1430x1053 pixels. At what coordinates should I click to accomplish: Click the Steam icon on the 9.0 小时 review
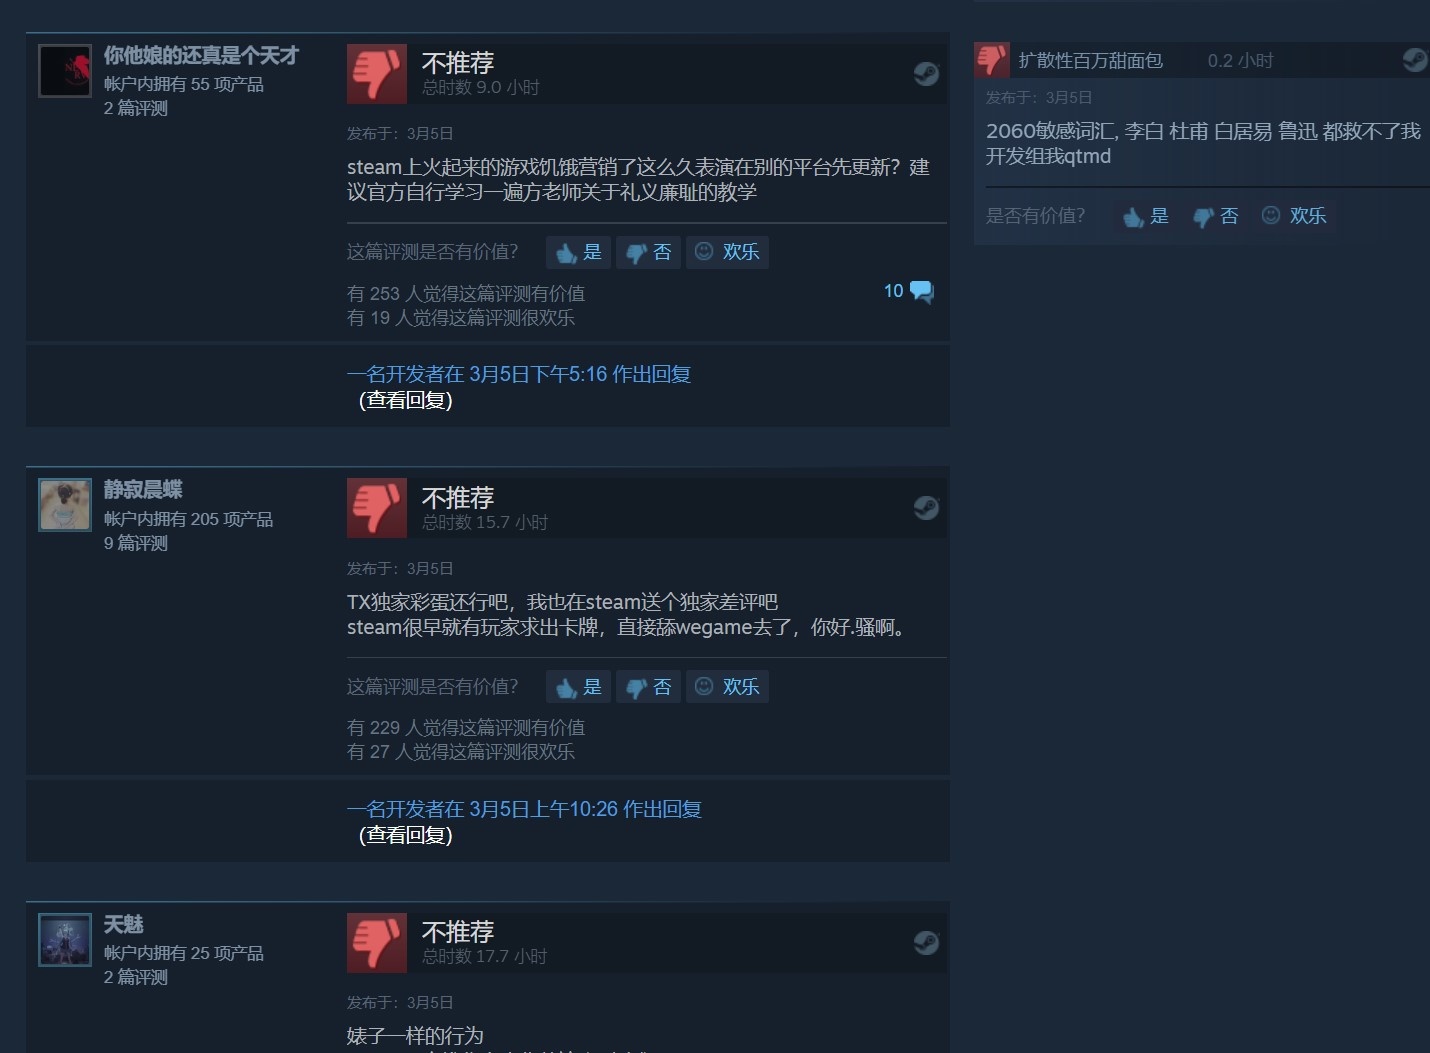(x=926, y=73)
